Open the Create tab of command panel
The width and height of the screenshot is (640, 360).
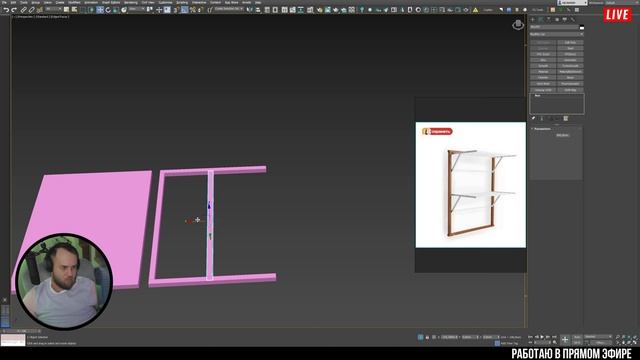click(x=533, y=19)
